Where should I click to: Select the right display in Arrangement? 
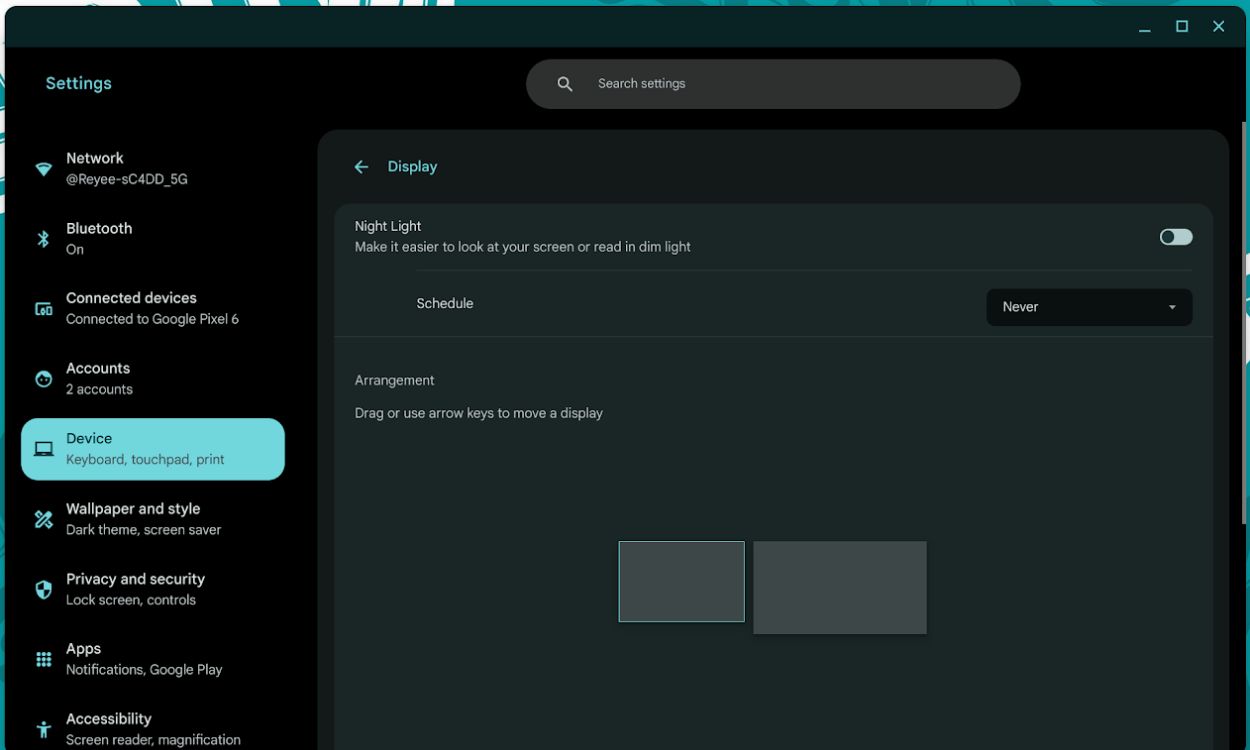[x=840, y=587]
